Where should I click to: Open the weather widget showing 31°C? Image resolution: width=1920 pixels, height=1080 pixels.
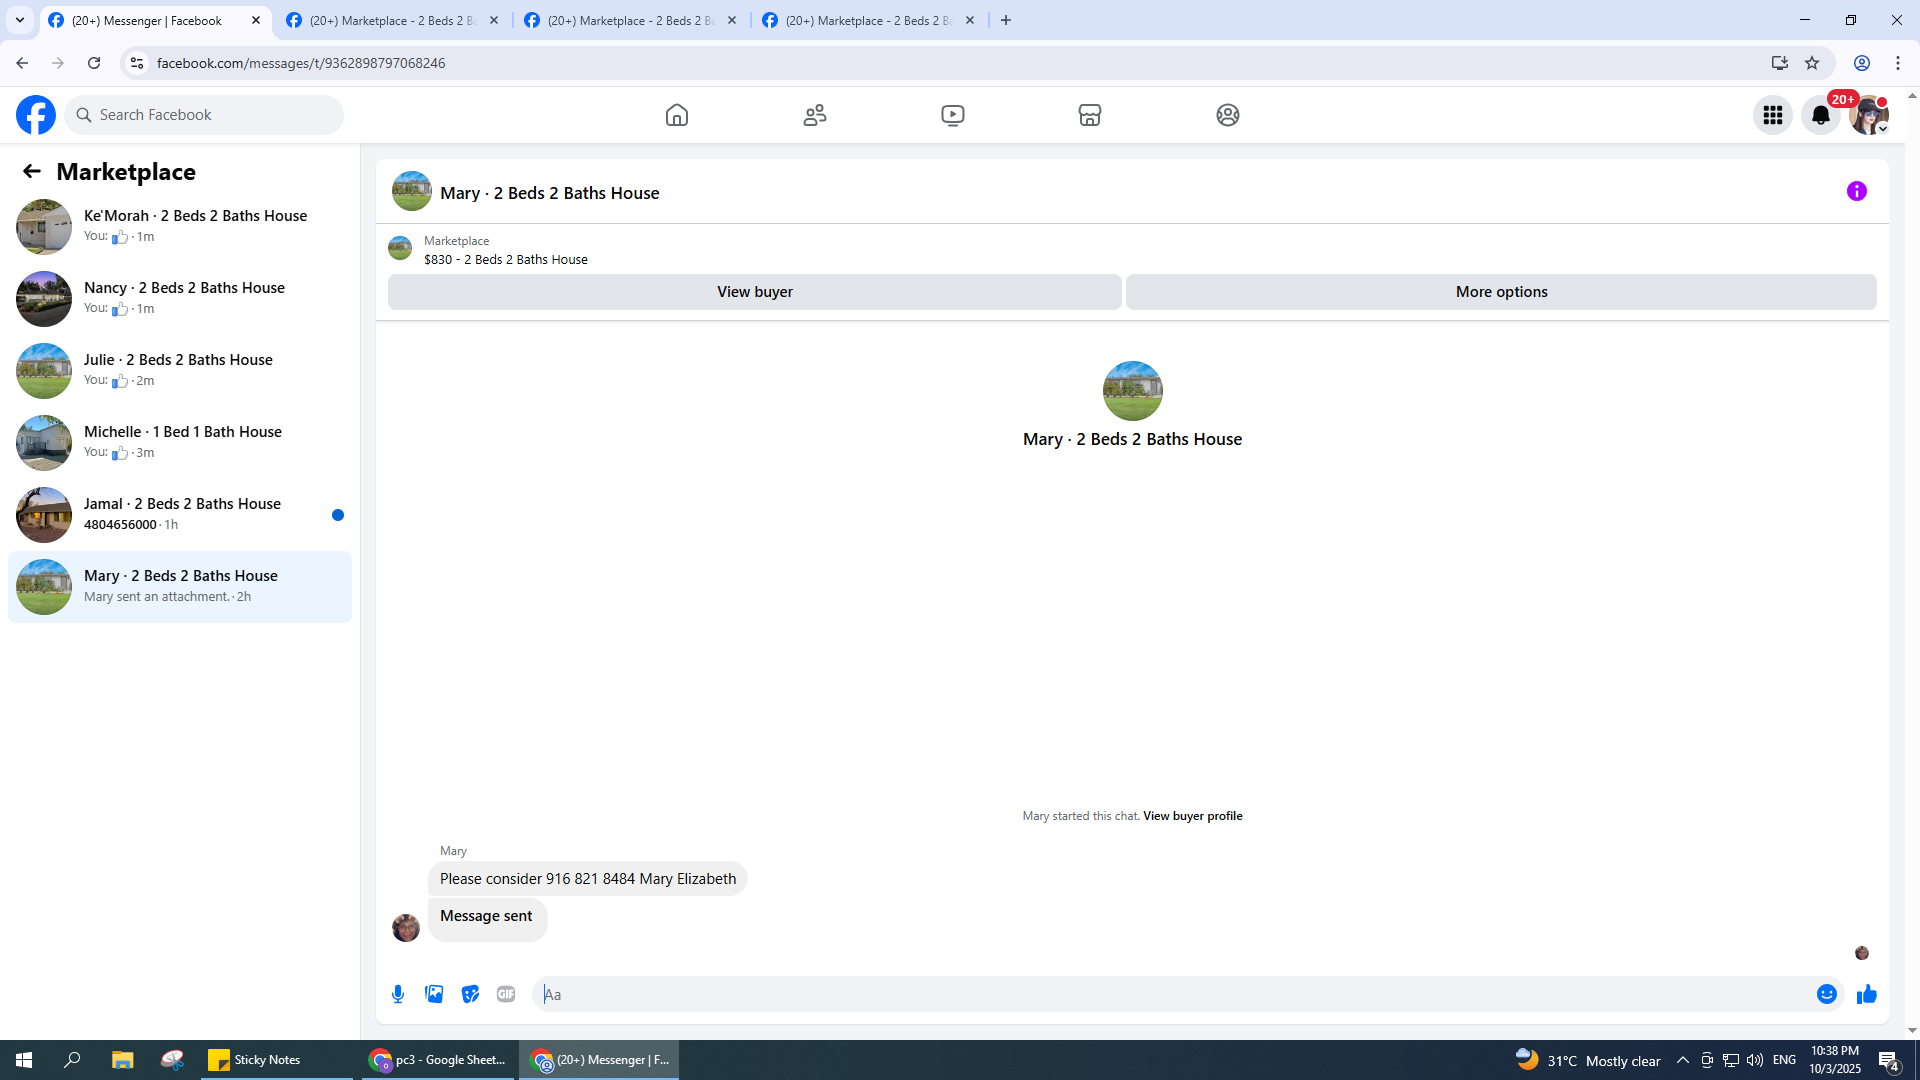pyautogui.click(x=1588, y=1060)
